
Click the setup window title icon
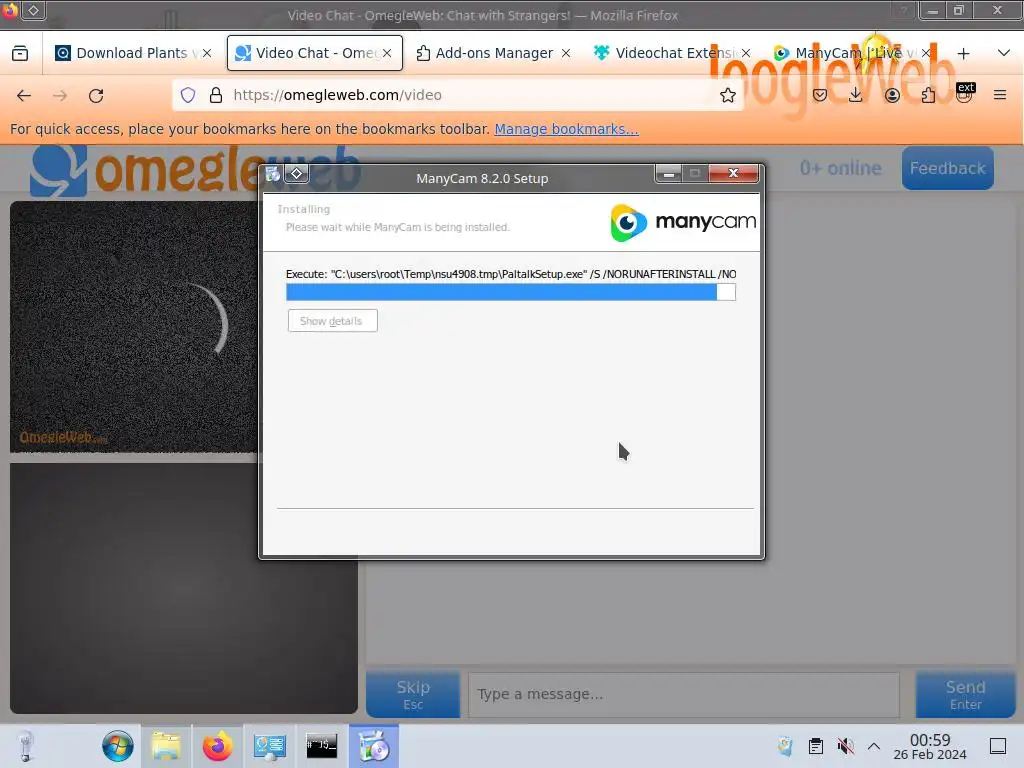tap(273, 174)
